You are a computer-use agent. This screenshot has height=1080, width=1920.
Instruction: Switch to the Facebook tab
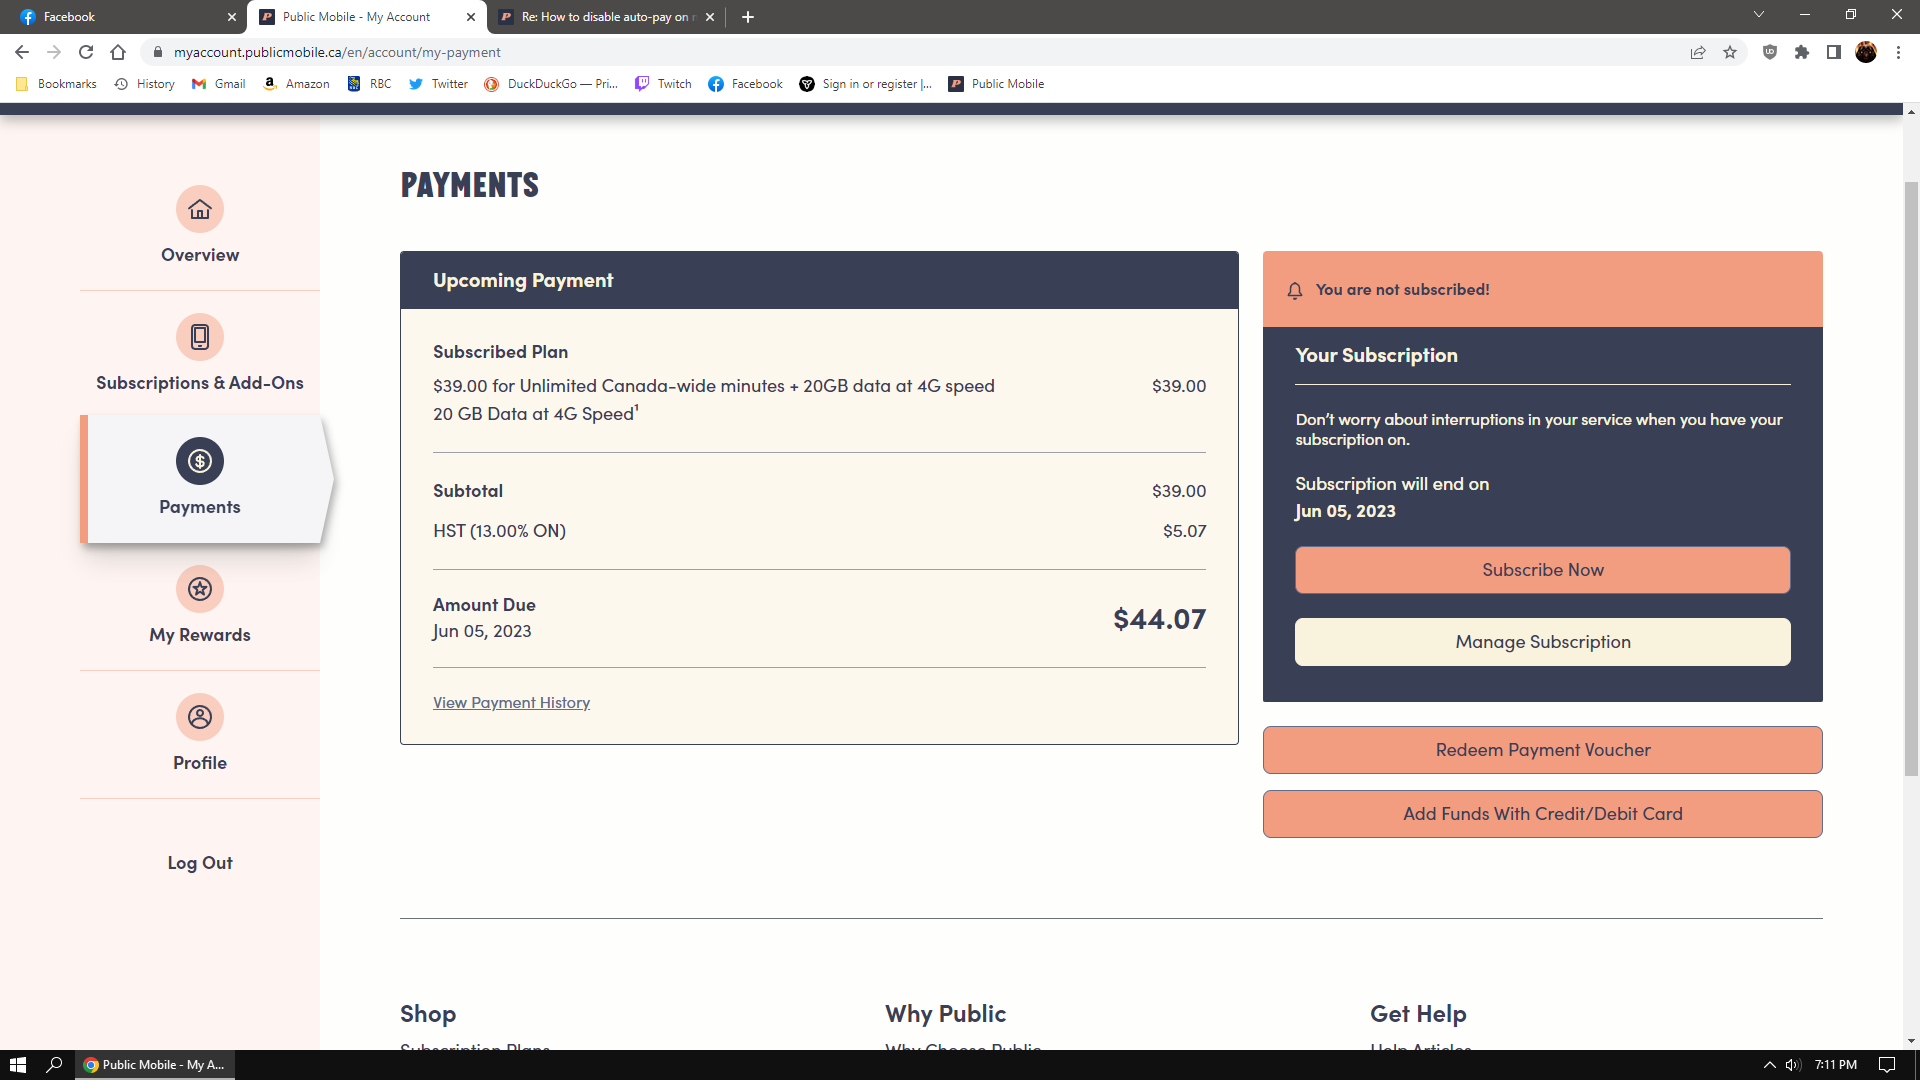coord(120,17)
